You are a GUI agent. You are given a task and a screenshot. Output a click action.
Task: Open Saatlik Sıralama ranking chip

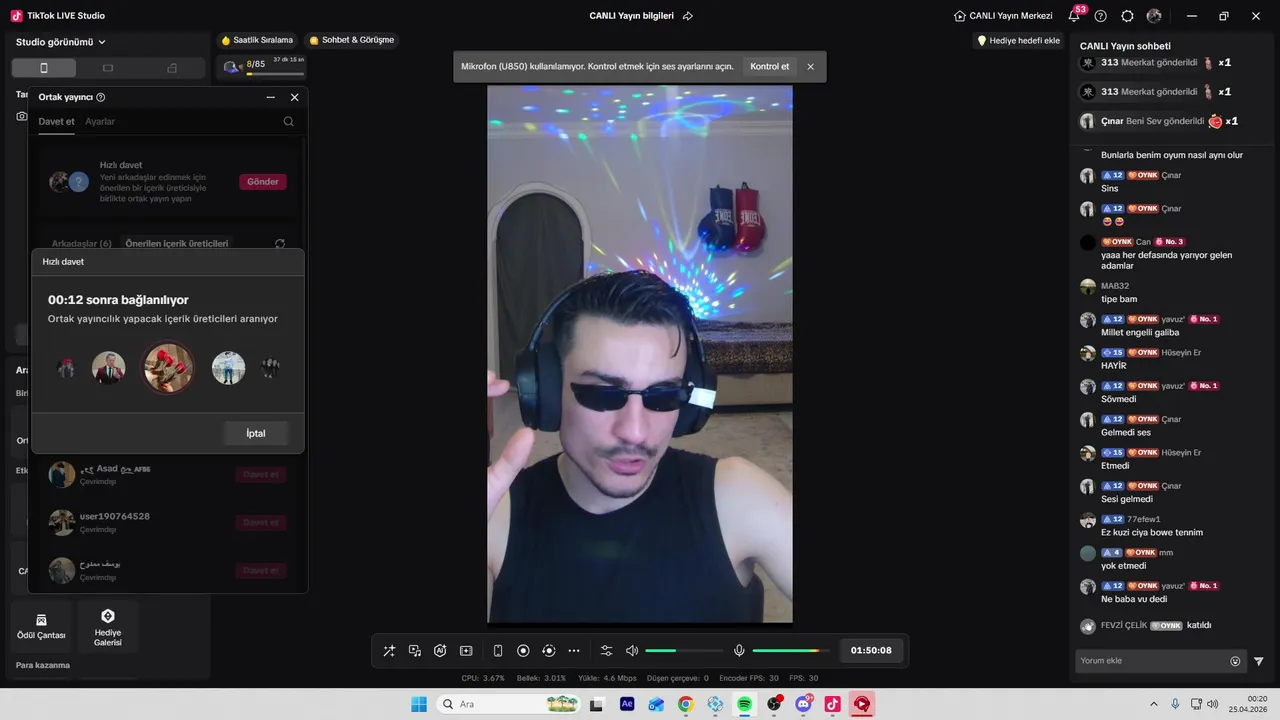click(257, 40)
